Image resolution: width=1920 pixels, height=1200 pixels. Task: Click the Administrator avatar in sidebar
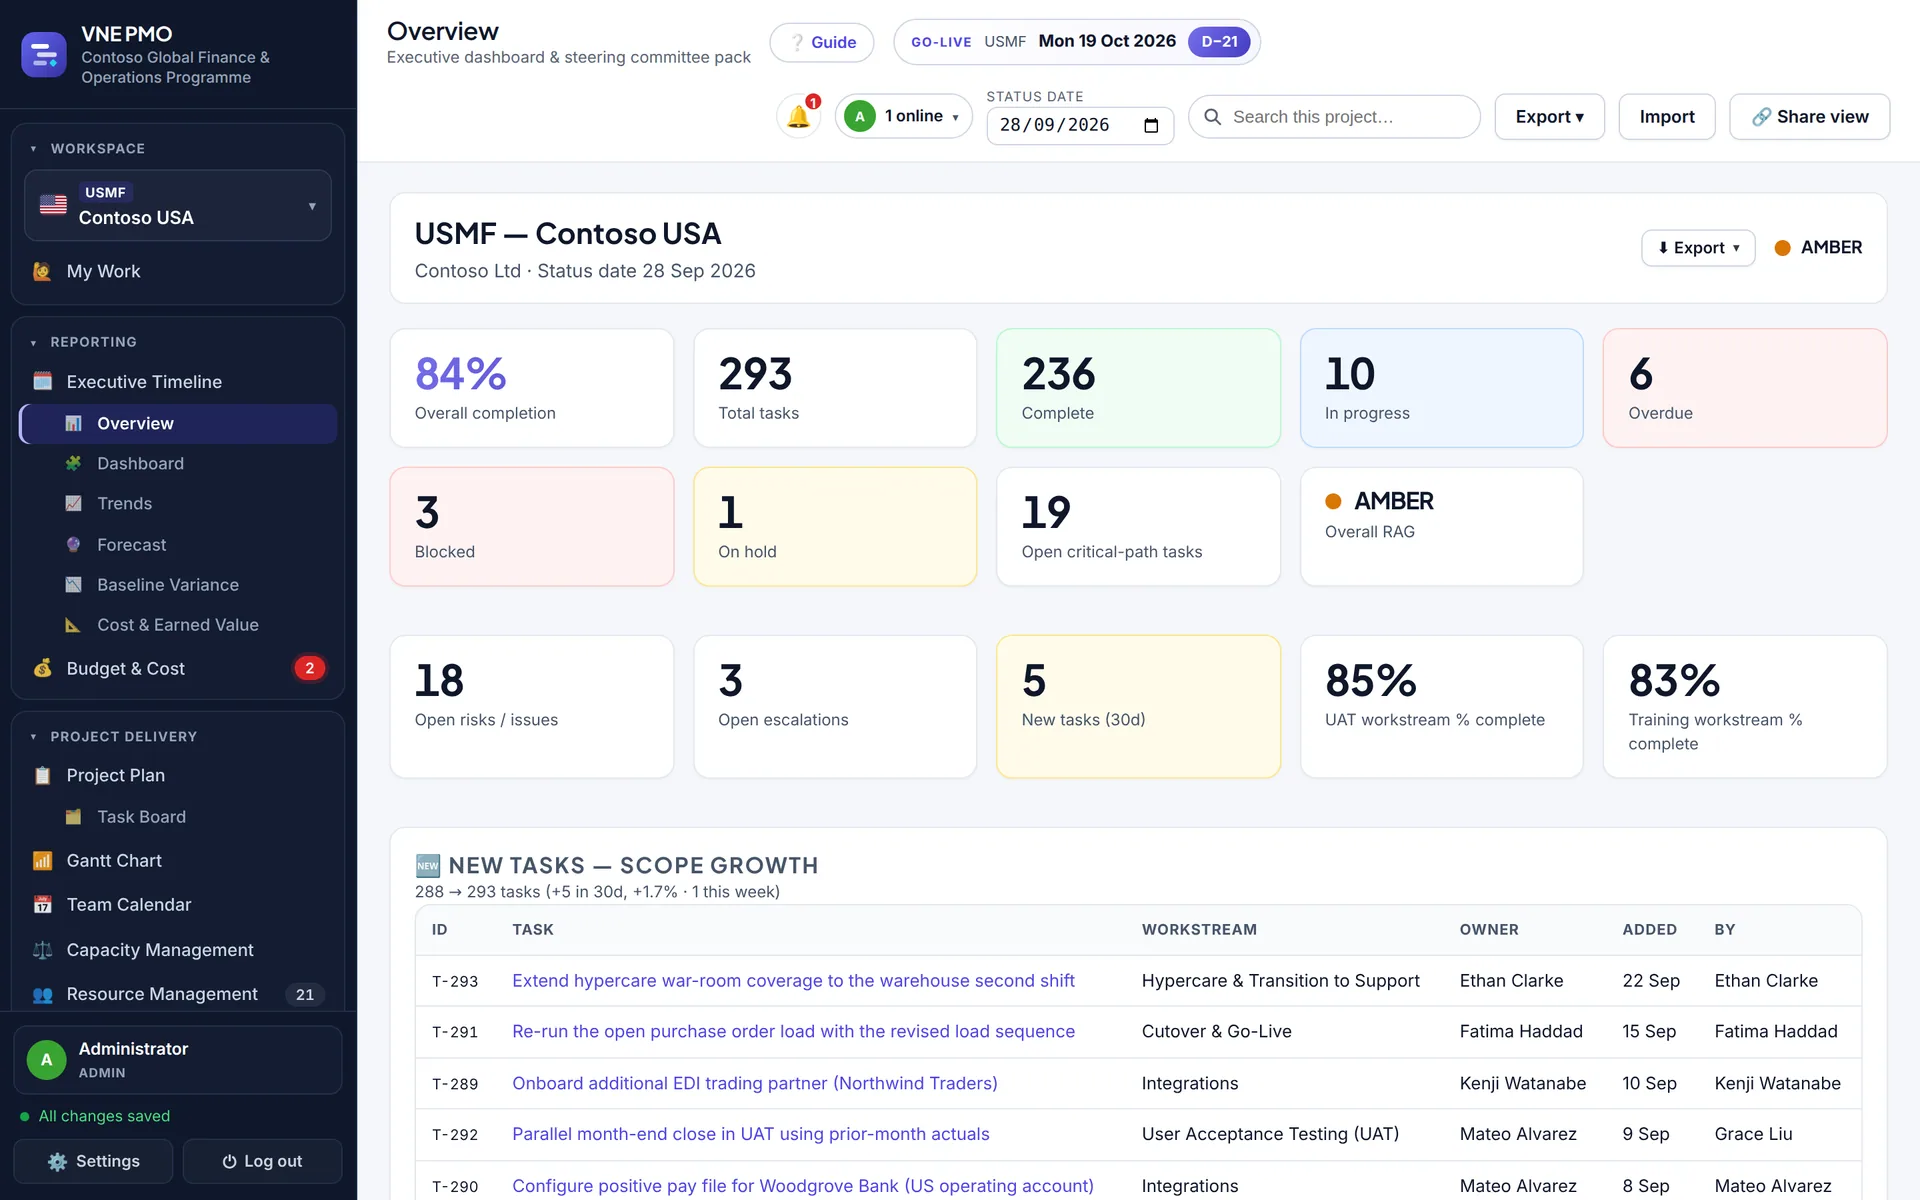[x=46, y=1060]
